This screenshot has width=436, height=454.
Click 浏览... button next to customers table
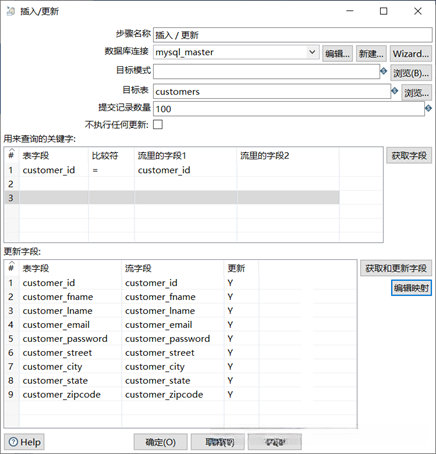tap(416, 92)
